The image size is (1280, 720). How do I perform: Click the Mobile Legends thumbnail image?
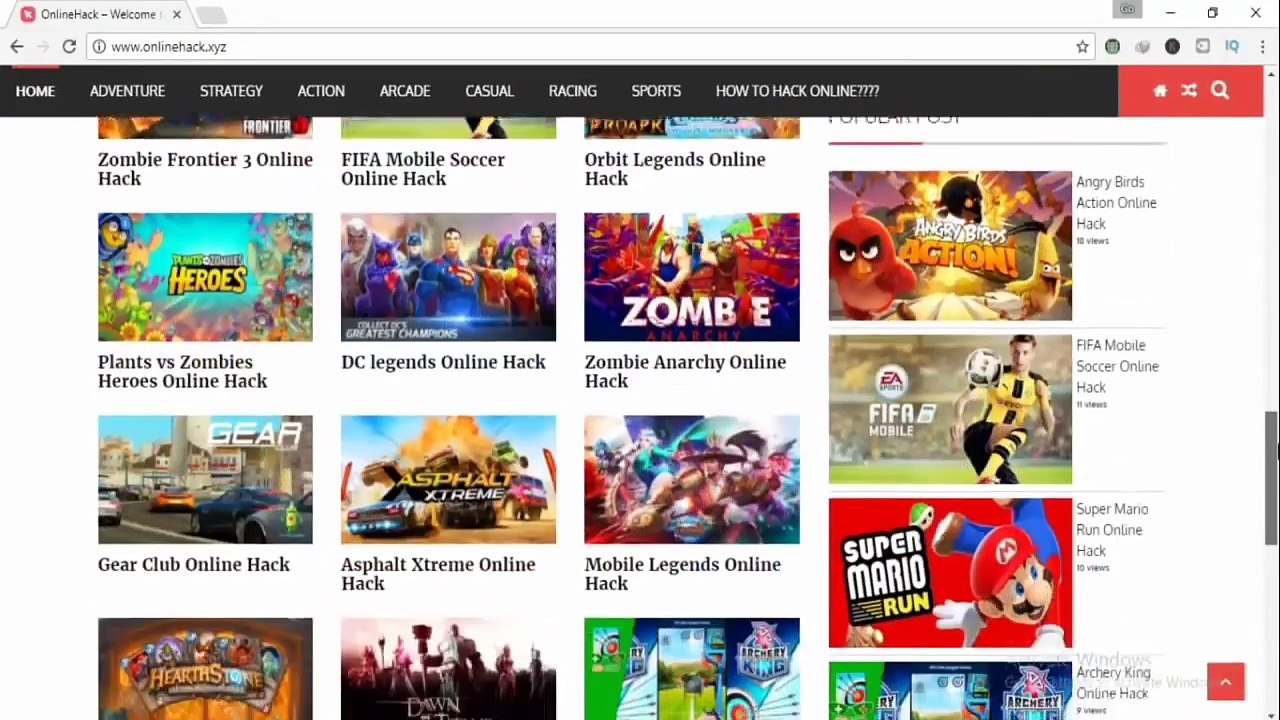[x=692, y=480]
